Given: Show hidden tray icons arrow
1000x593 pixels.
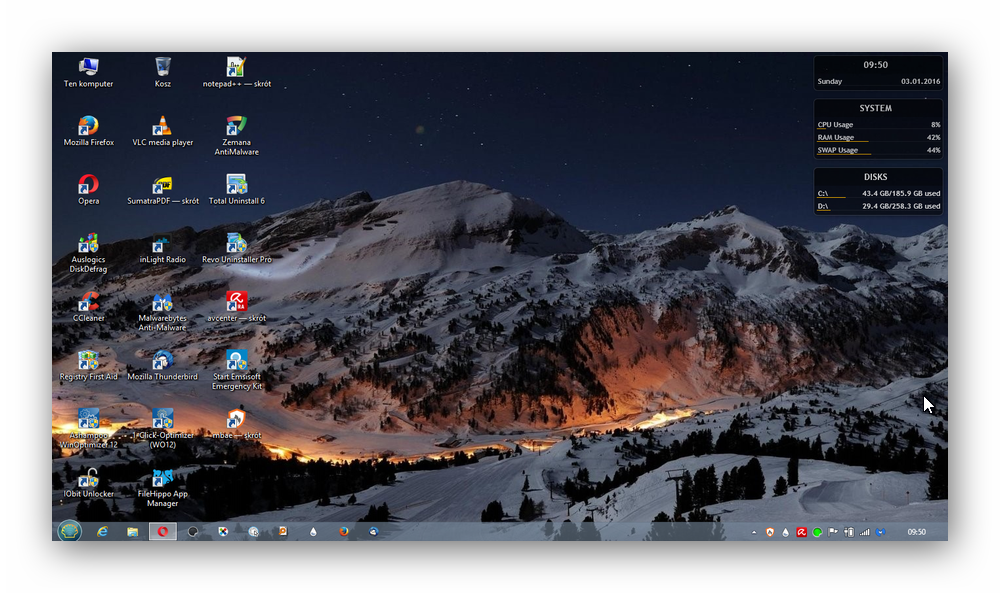Looking at the screenshot, I should 754,532.
